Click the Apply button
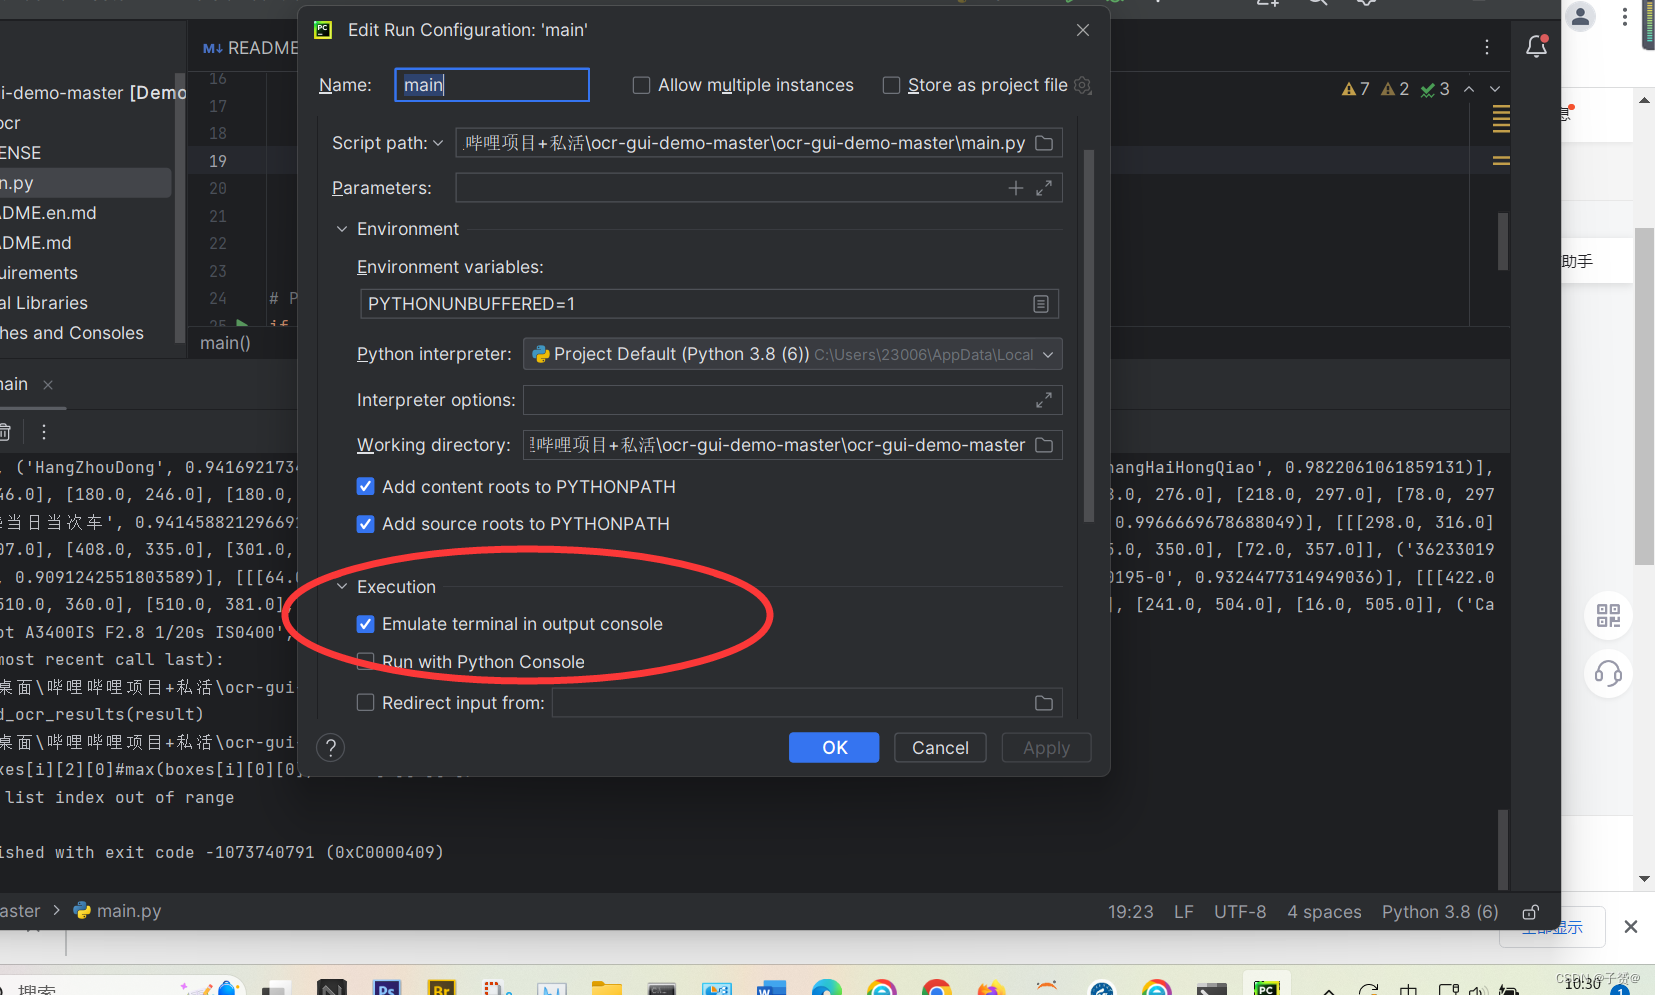Viewport: 1655px width, 995px height. point(1045,747)
